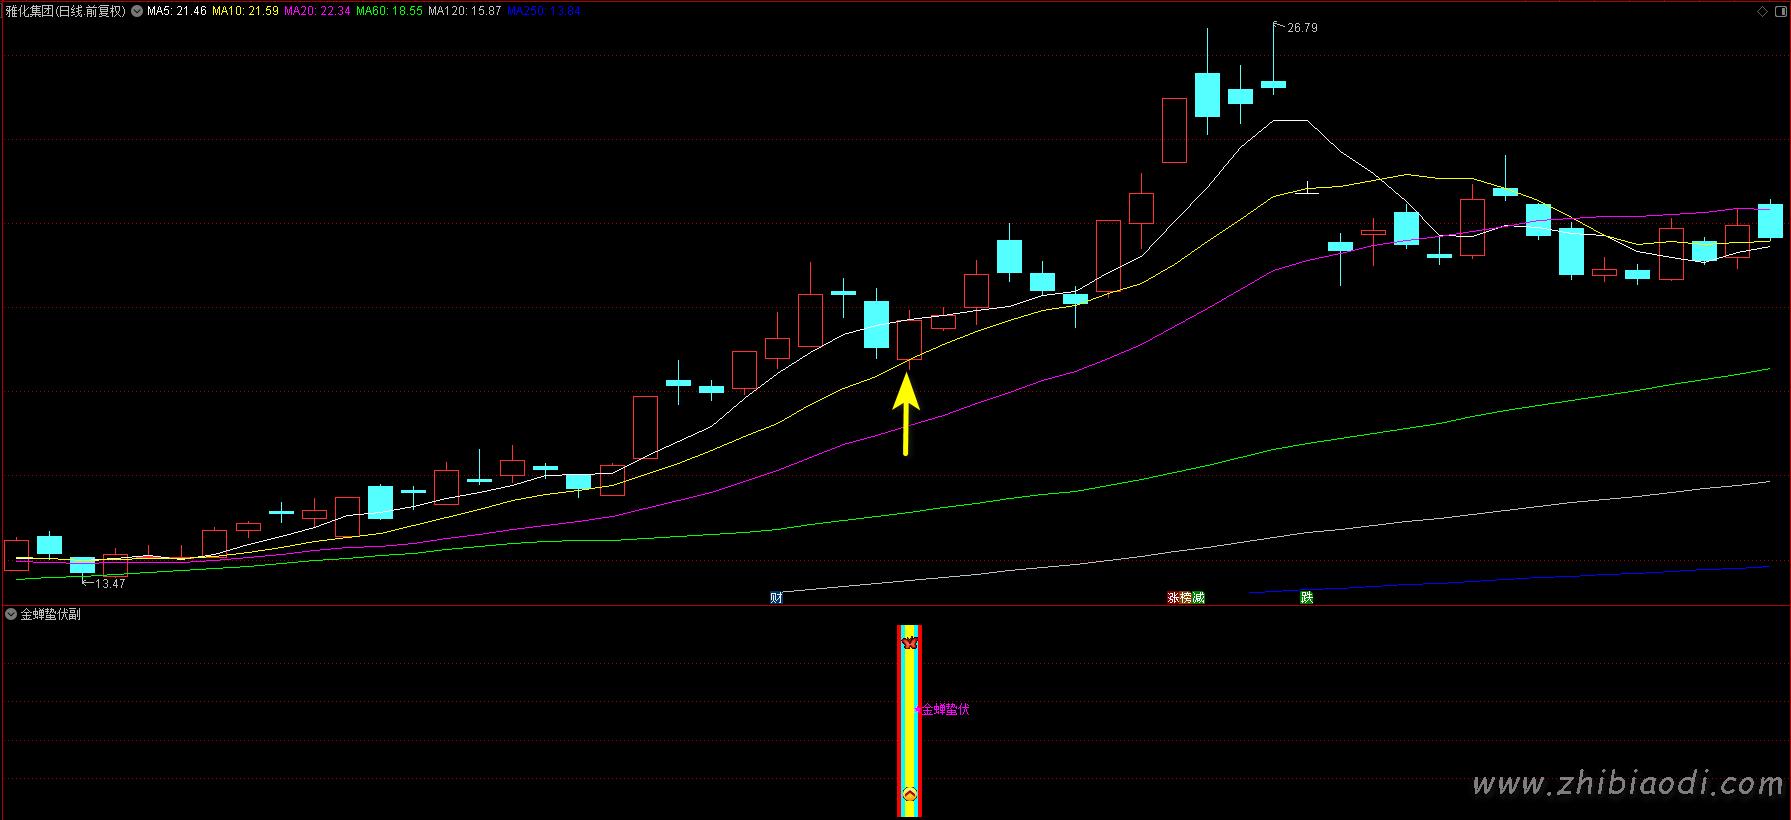Click the green 跌 marker on time axis
This screenshot has height=820, width=1791.
pyautogui.click(x=1306, y=598)
